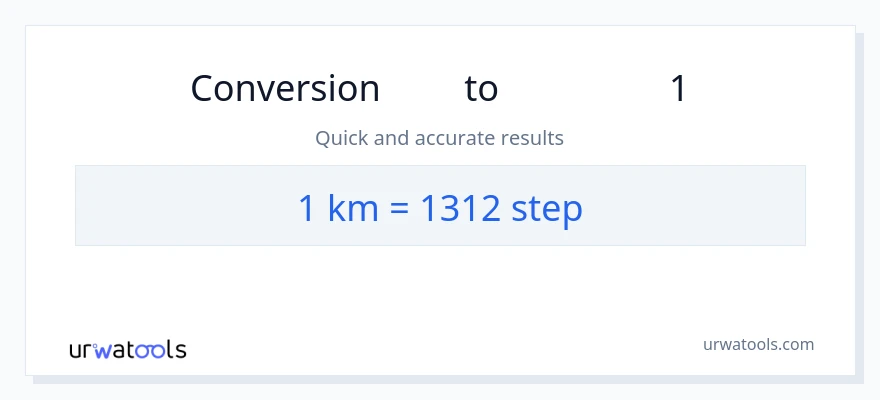This screenshot has height=400, width=880.
Task: Click the word "and" in the subtitle
Action: tap(390, 138)
